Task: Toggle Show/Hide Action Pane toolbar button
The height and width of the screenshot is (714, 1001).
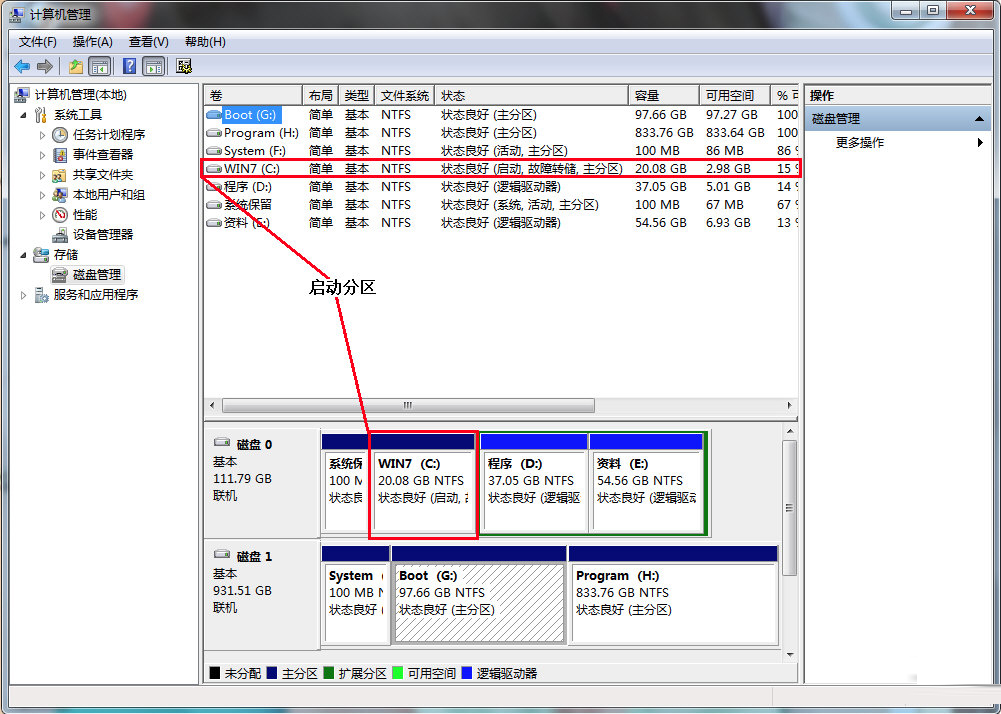Action: click(154, 66)
